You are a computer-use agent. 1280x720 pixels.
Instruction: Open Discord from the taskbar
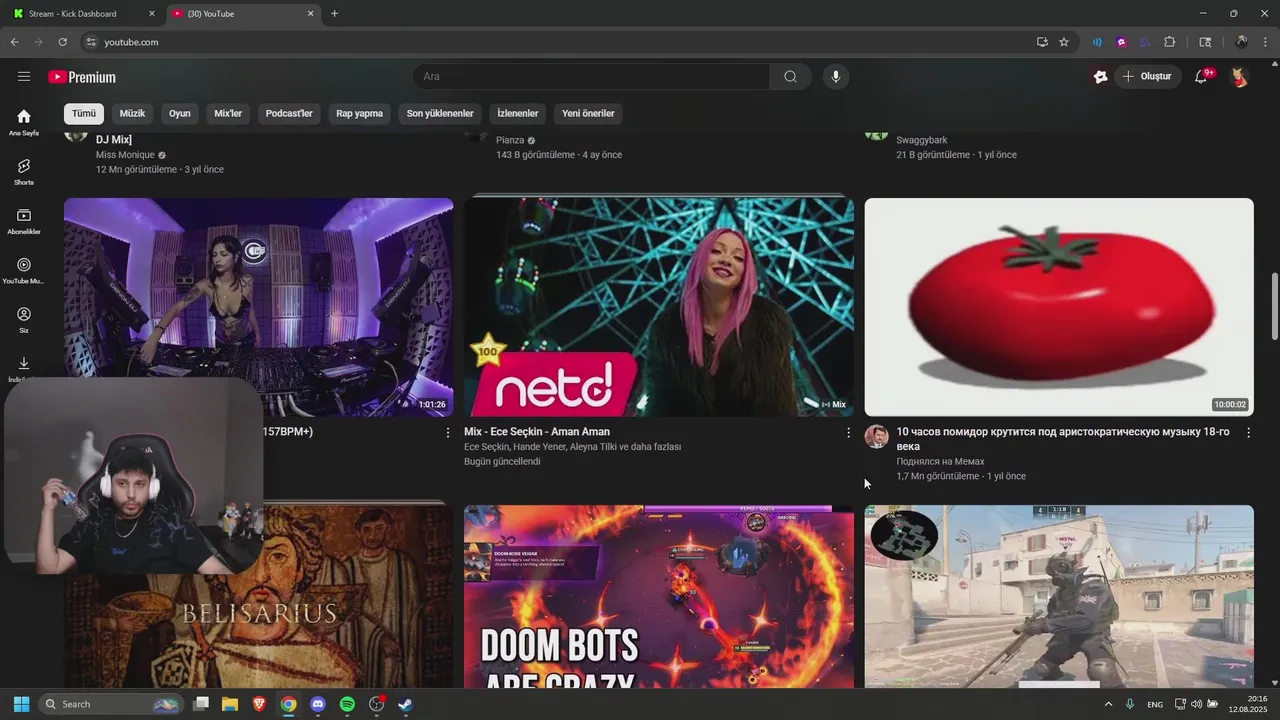pos(318,704)
